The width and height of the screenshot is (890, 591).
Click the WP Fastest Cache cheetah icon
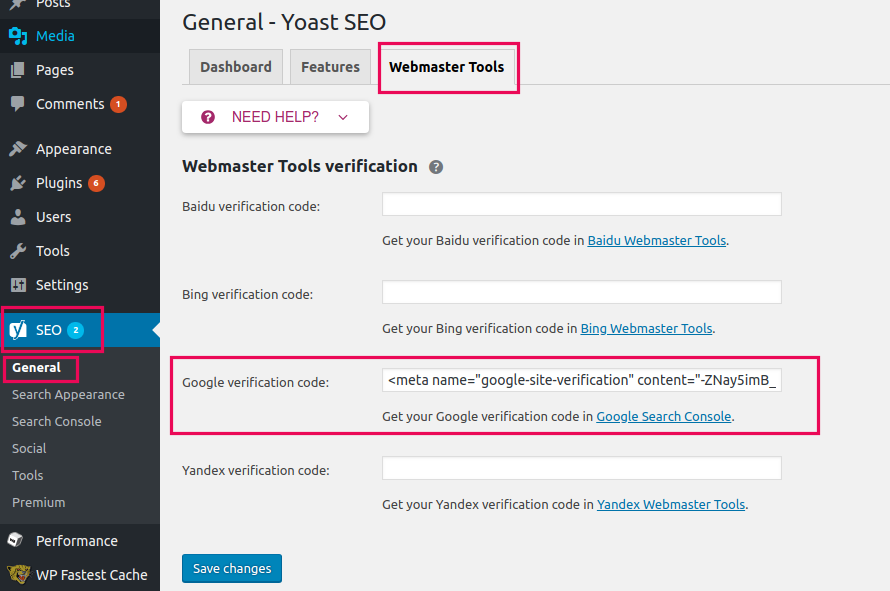tap(18, 575)
